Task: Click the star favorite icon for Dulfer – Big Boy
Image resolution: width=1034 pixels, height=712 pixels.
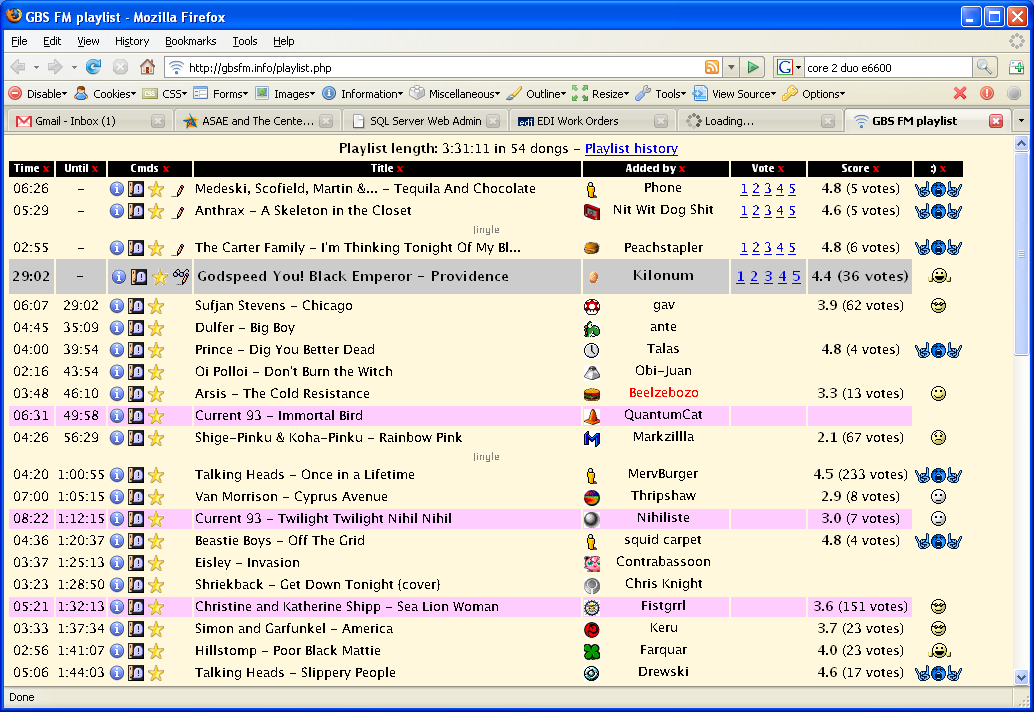Action: 156,328
